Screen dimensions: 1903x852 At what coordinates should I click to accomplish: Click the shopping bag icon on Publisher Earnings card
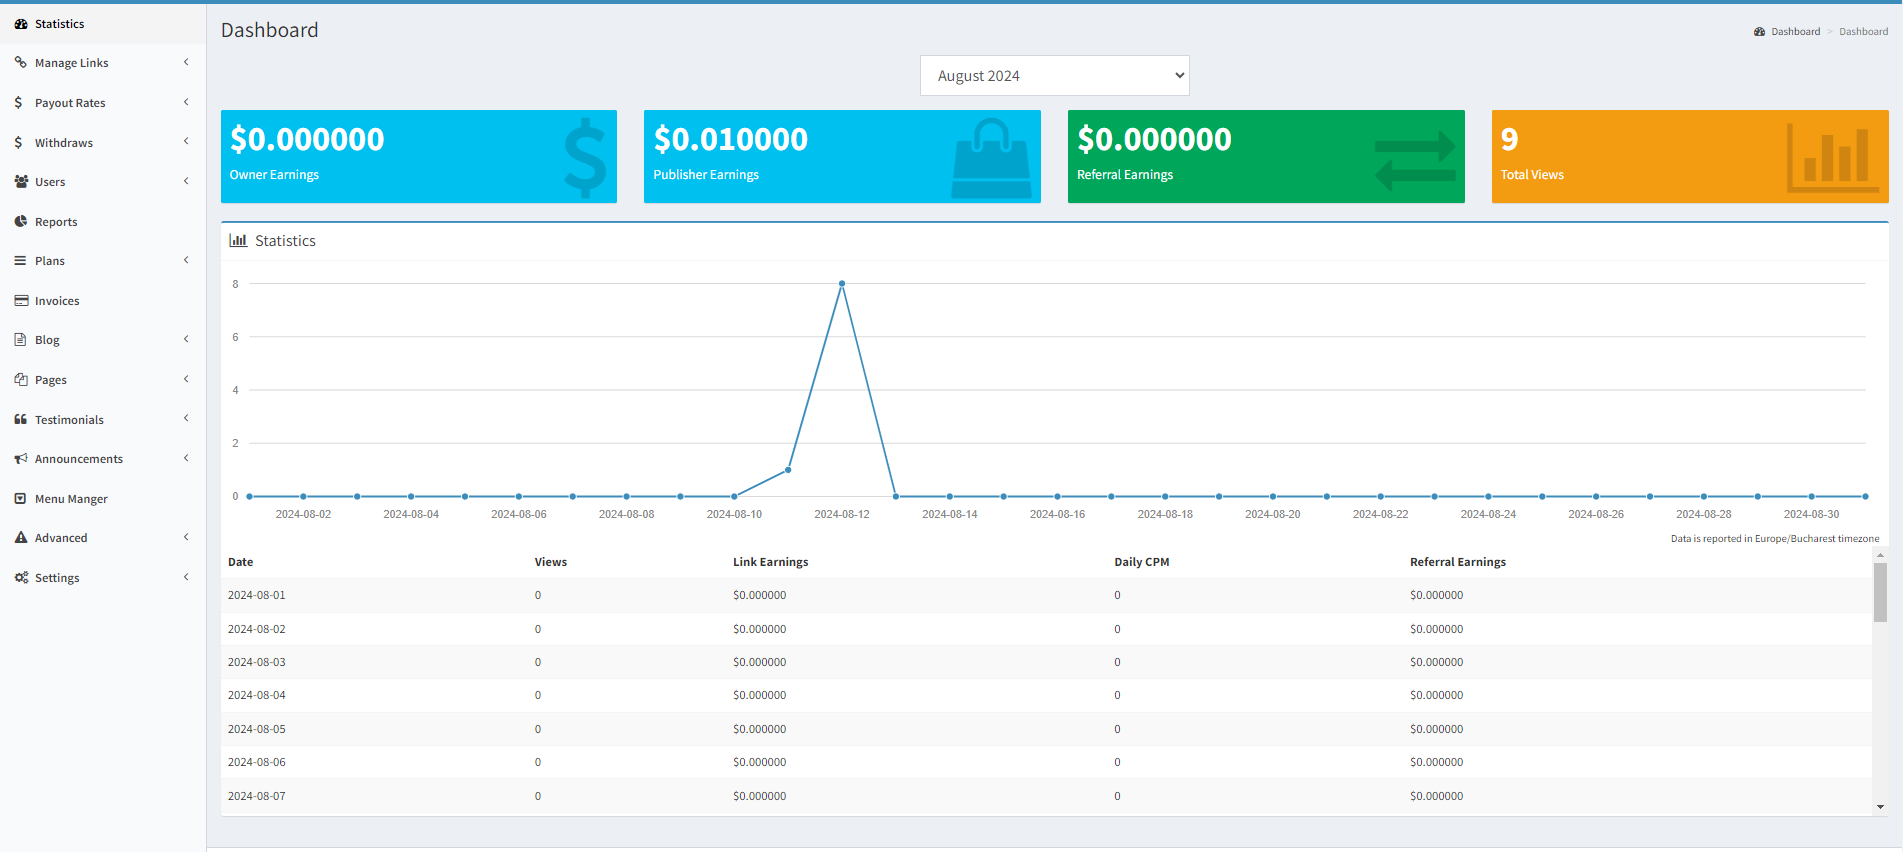click(991, 158)
